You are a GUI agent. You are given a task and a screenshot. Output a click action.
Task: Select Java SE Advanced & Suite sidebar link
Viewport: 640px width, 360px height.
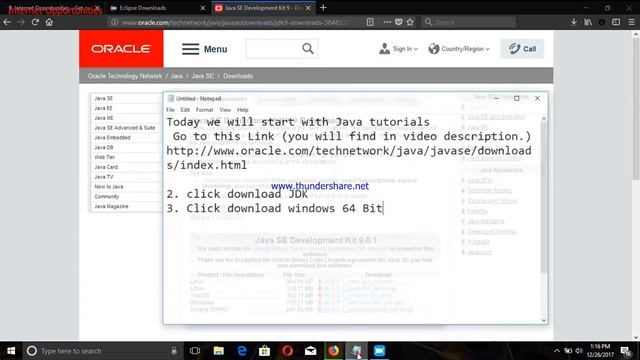pyautogui.click(x=125, y=128)
